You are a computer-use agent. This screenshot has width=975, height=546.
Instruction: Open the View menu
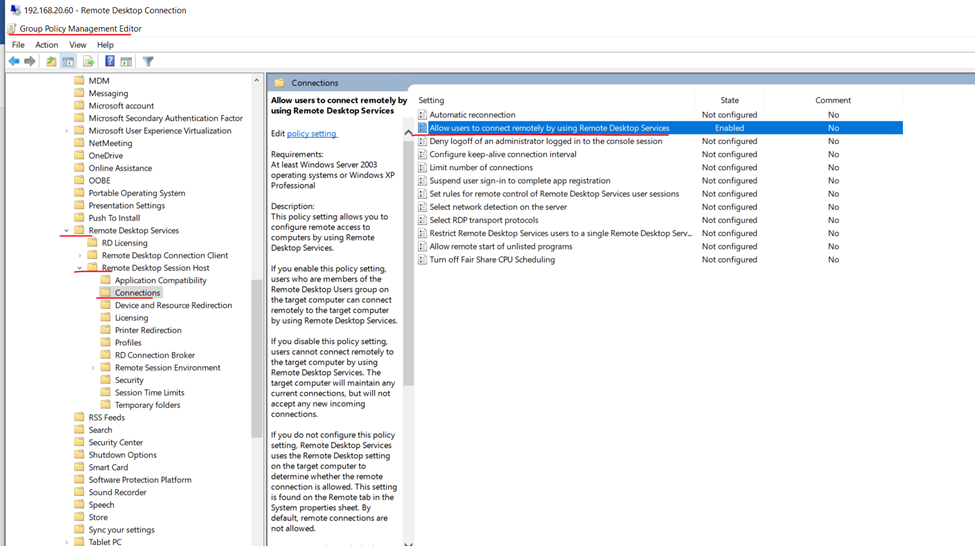click(x=77, y=45)
